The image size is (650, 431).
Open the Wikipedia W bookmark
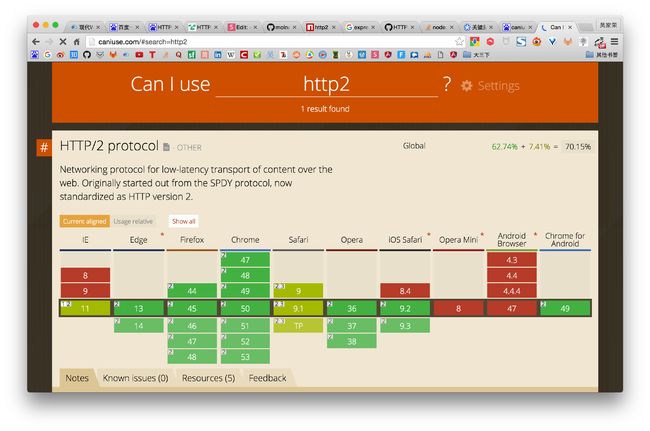click(x=231, y=55)
